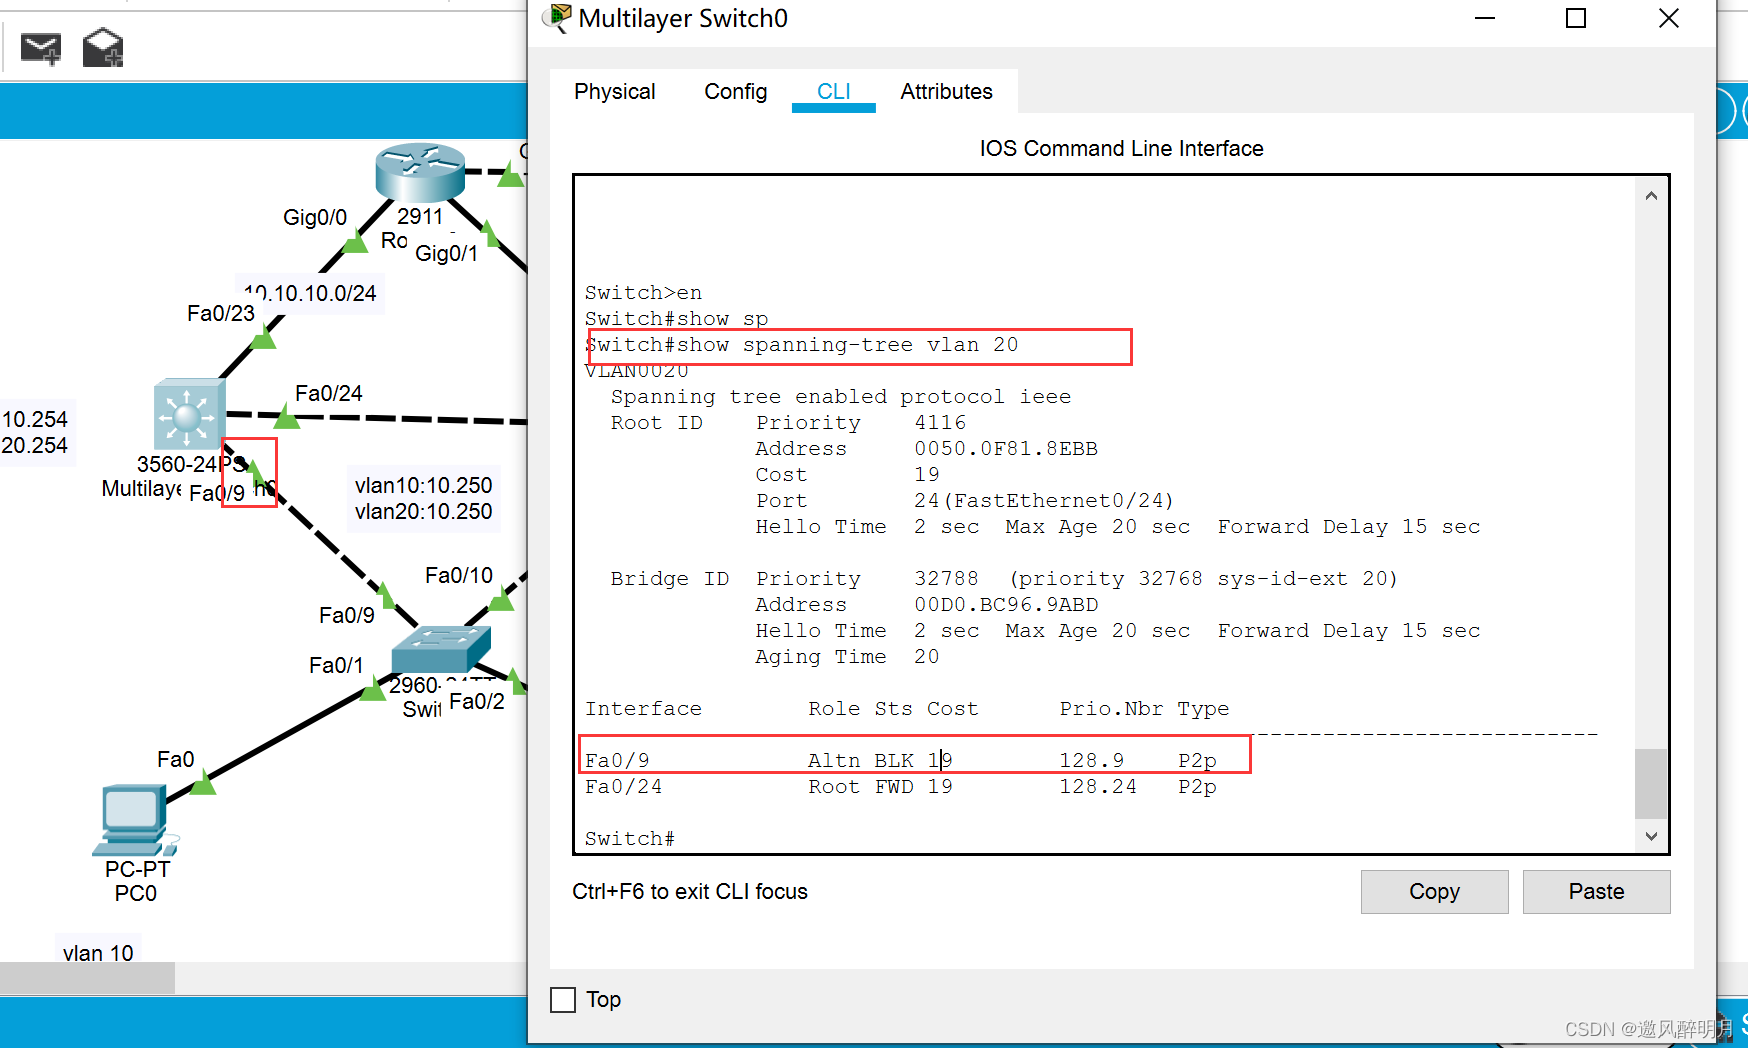This screenshot has height=1048, width=1748.
Task: Enable the Top checkbox
Action: pyautogui.click(x=563, y=1000)
